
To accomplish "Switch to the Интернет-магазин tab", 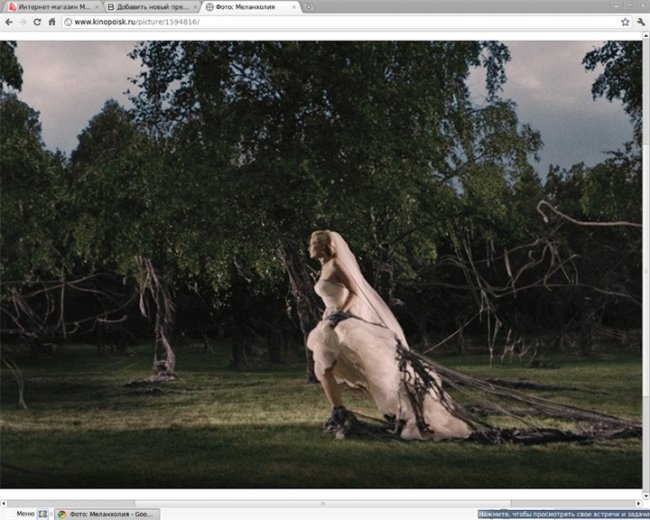I will pyautogui.click(x=50, y=7).
